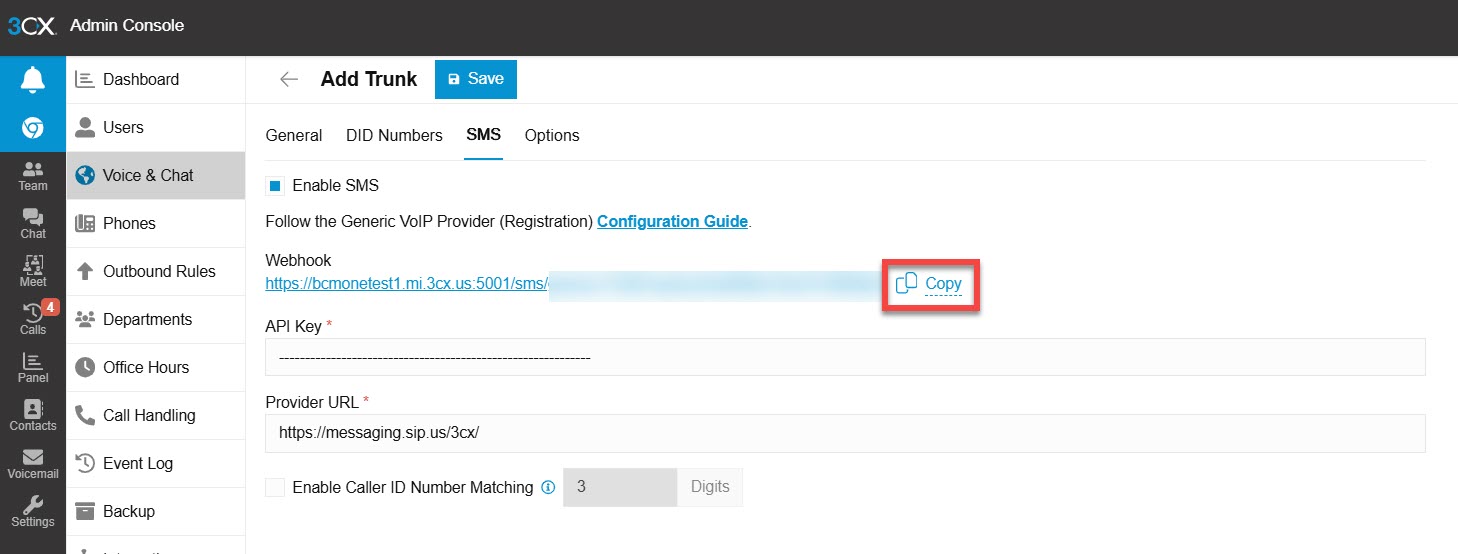Open Calls history with 4 badge
The height and width of the screenshot is (554, 1458).
click(x=33, y=320)
